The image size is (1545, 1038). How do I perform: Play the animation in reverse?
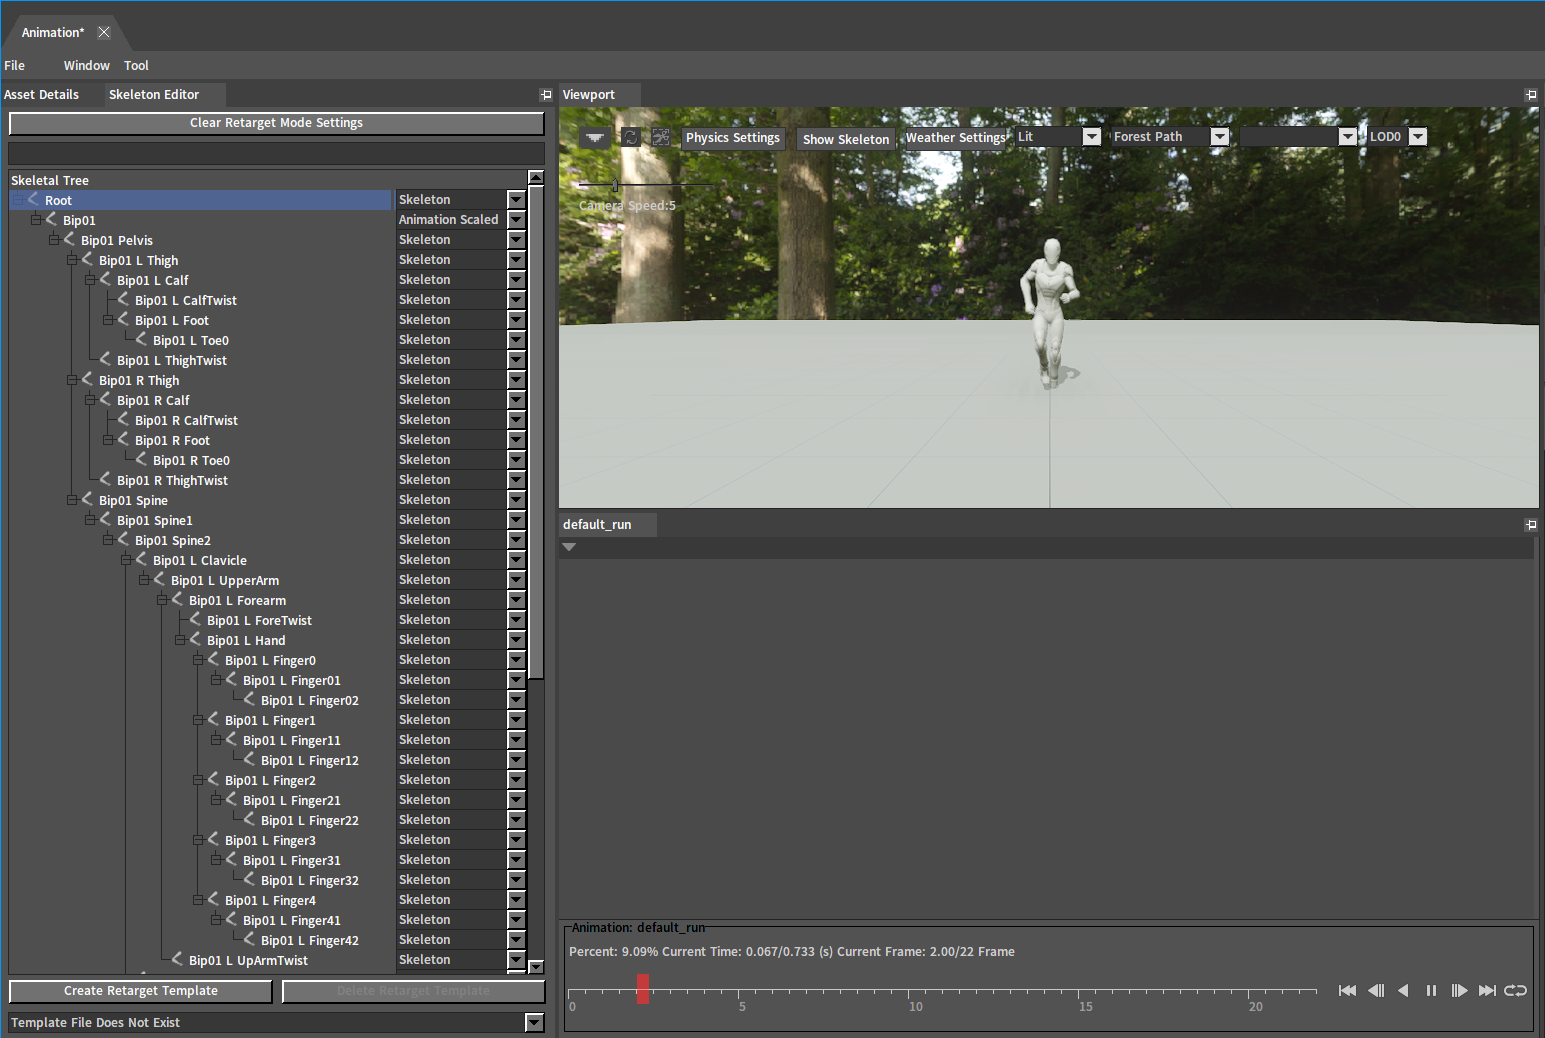1403,990
